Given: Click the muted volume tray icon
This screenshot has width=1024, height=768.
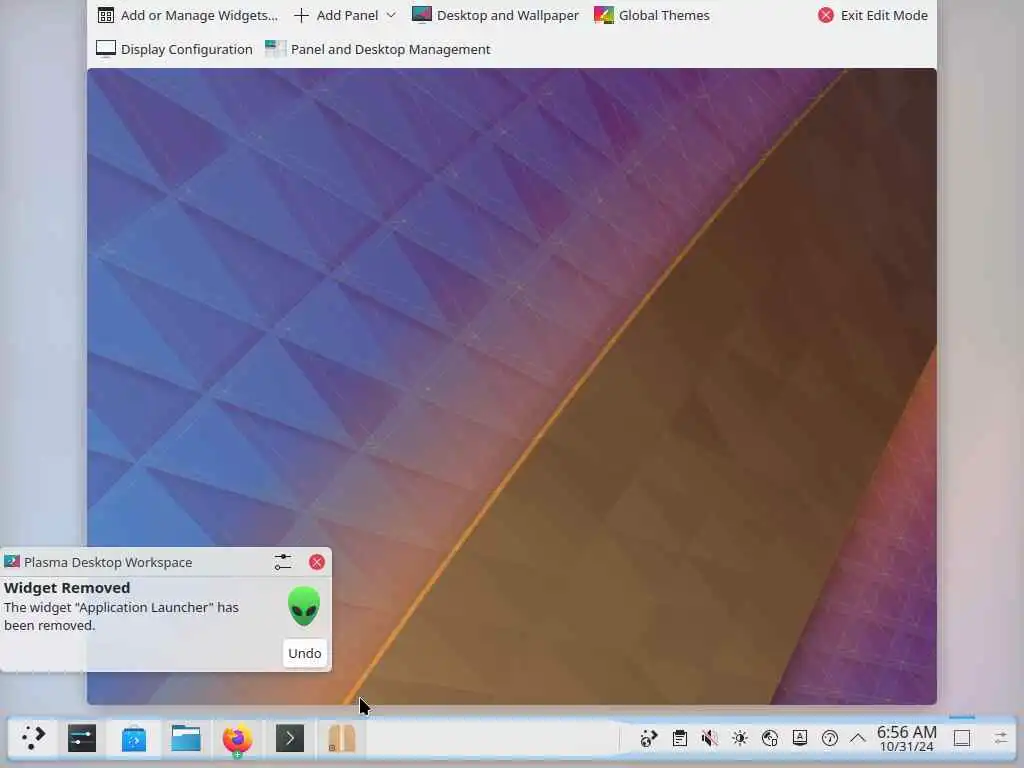Looking at the screenshot, I should pos(710,739).
